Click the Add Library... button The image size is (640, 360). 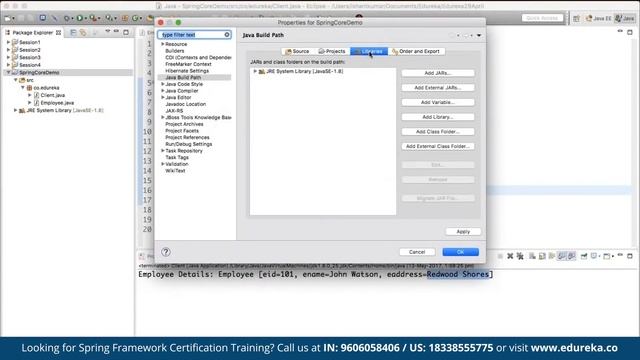438,117
